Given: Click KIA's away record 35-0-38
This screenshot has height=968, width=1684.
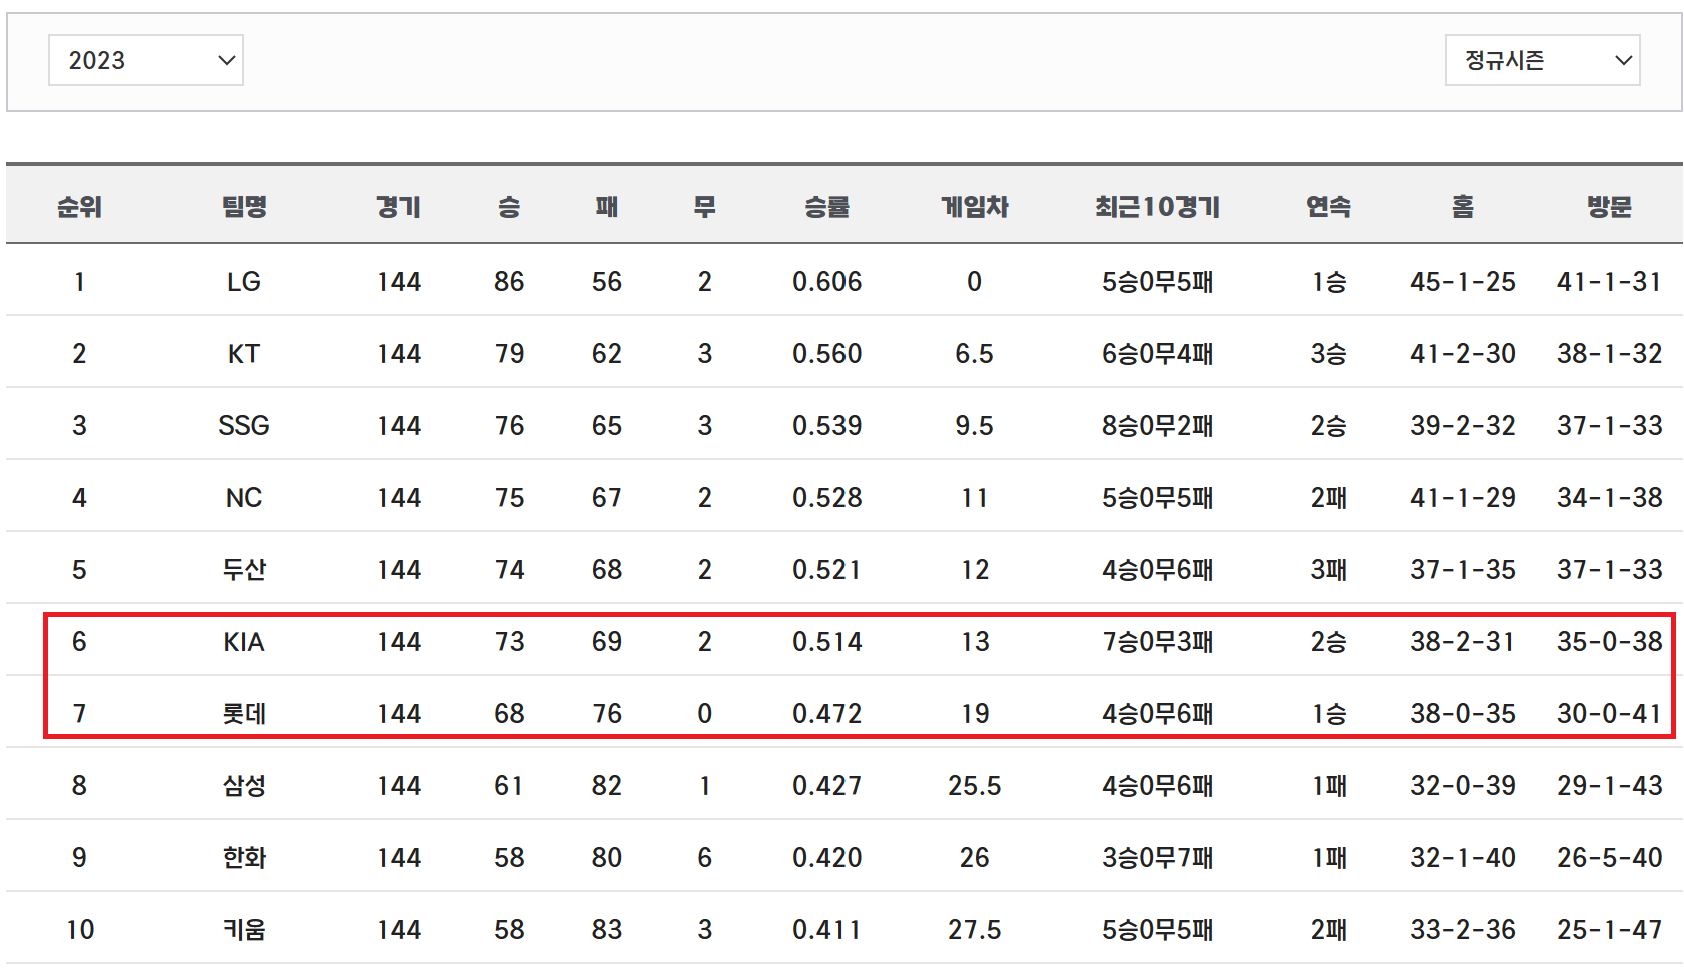Looking at the screenshot, I should 1610,642.
